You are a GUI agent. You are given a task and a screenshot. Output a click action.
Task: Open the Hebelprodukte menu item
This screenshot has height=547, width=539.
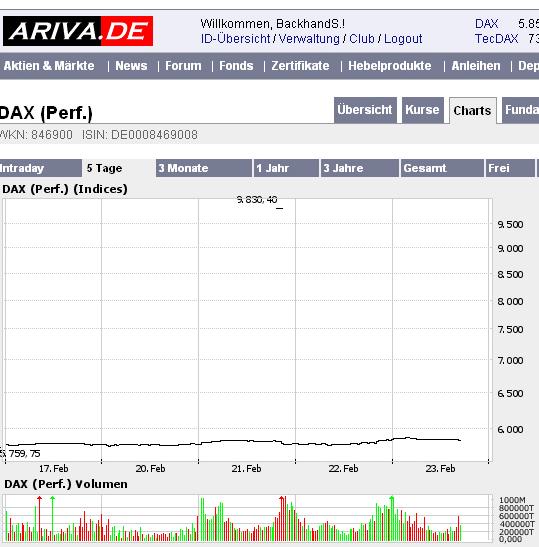(390, 66)
